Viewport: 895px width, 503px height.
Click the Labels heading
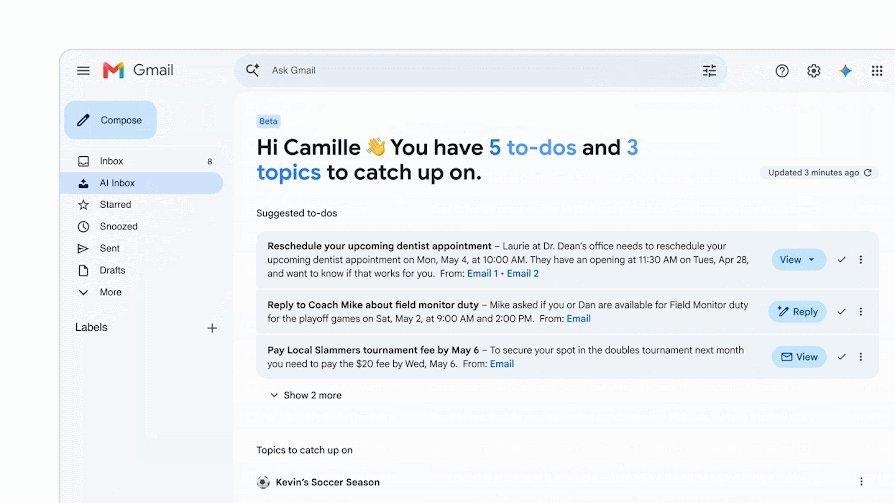tap(91, 327)
